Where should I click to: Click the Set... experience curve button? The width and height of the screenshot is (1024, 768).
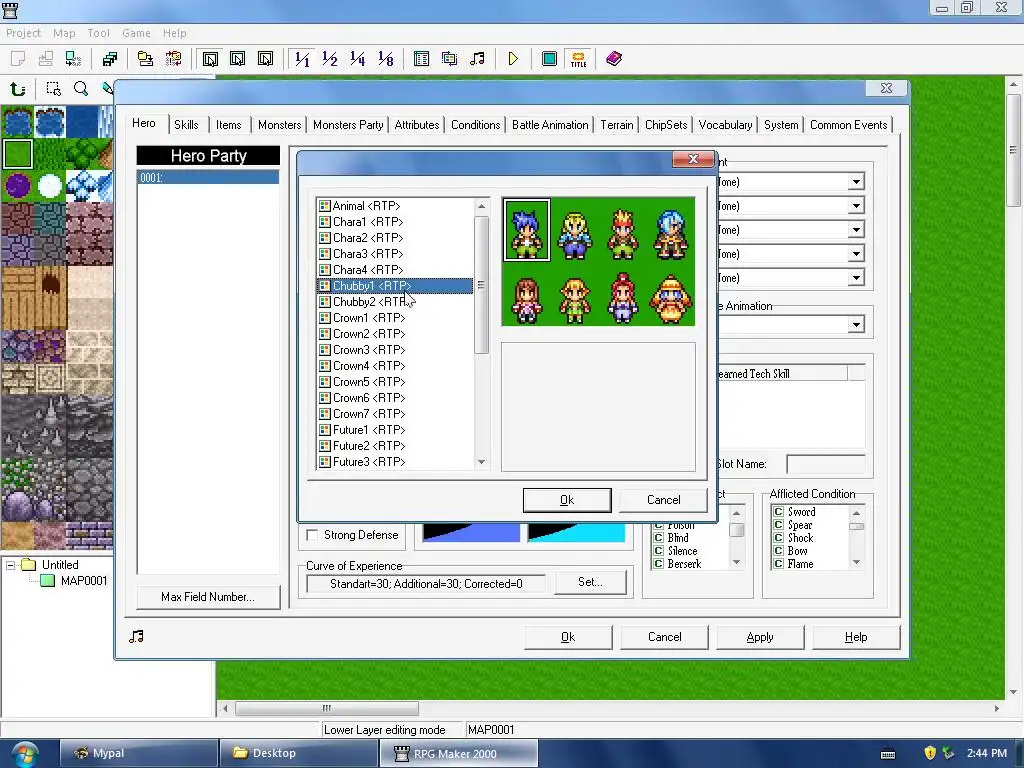[590, 582]
